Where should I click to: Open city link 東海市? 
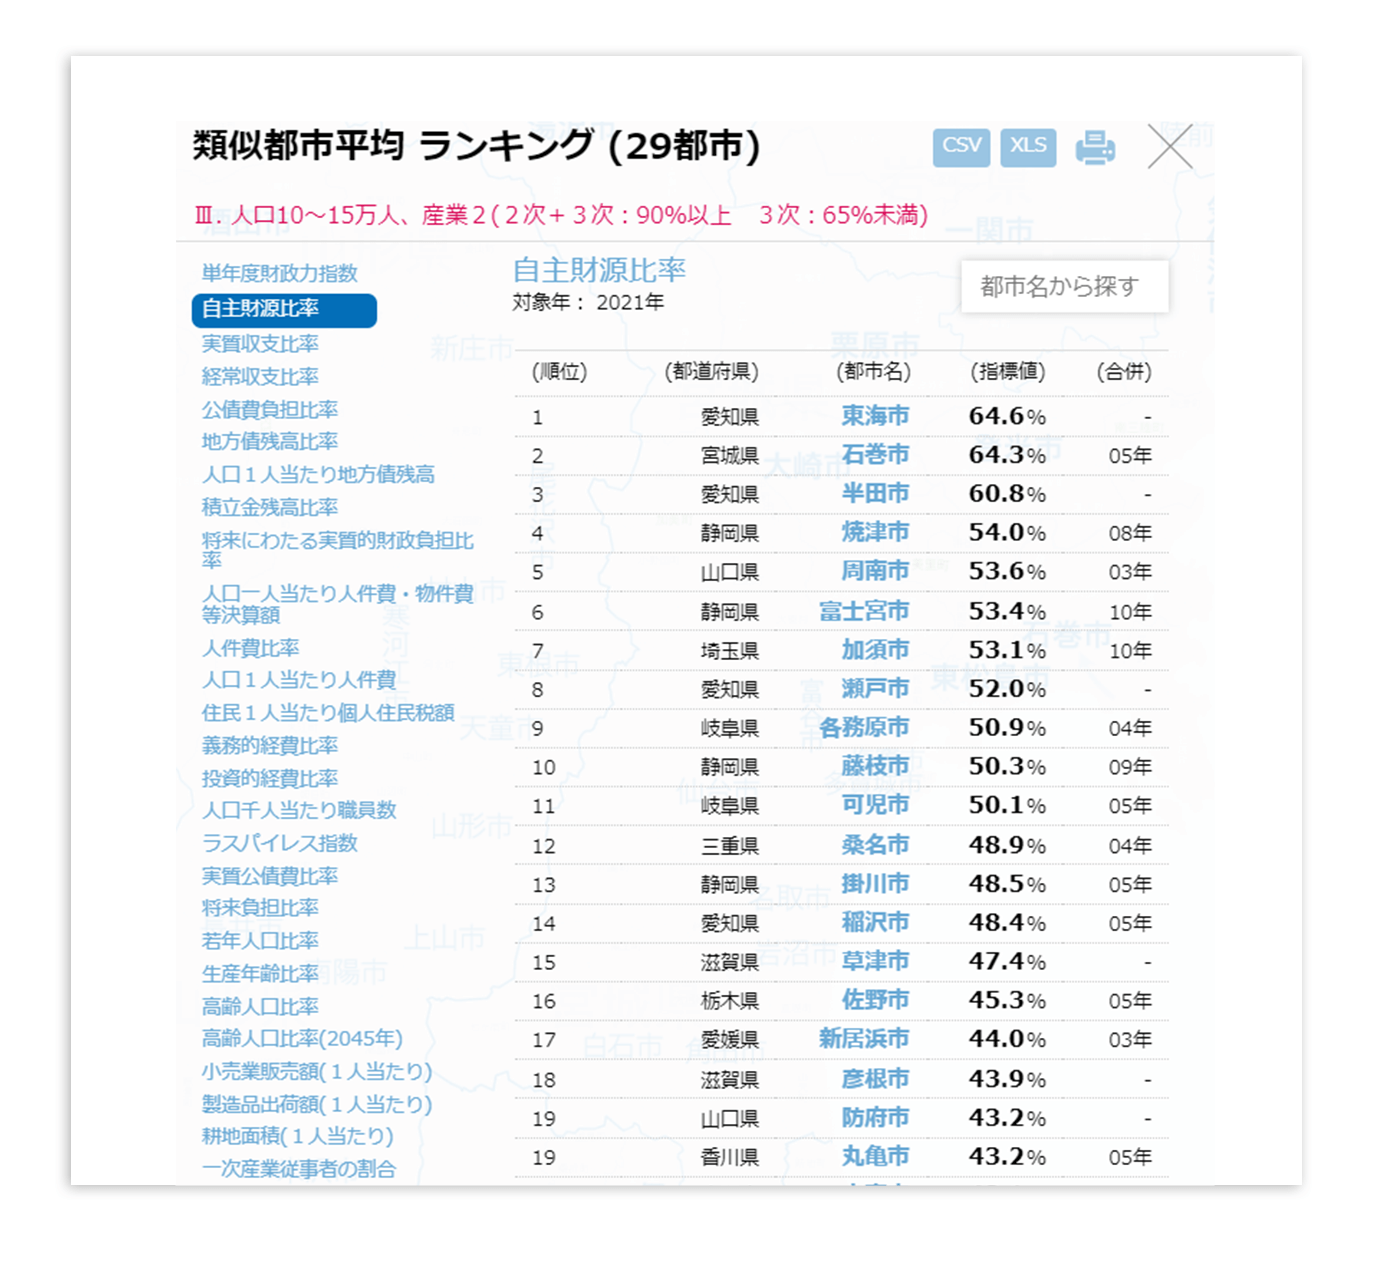[x=875, y=416]
